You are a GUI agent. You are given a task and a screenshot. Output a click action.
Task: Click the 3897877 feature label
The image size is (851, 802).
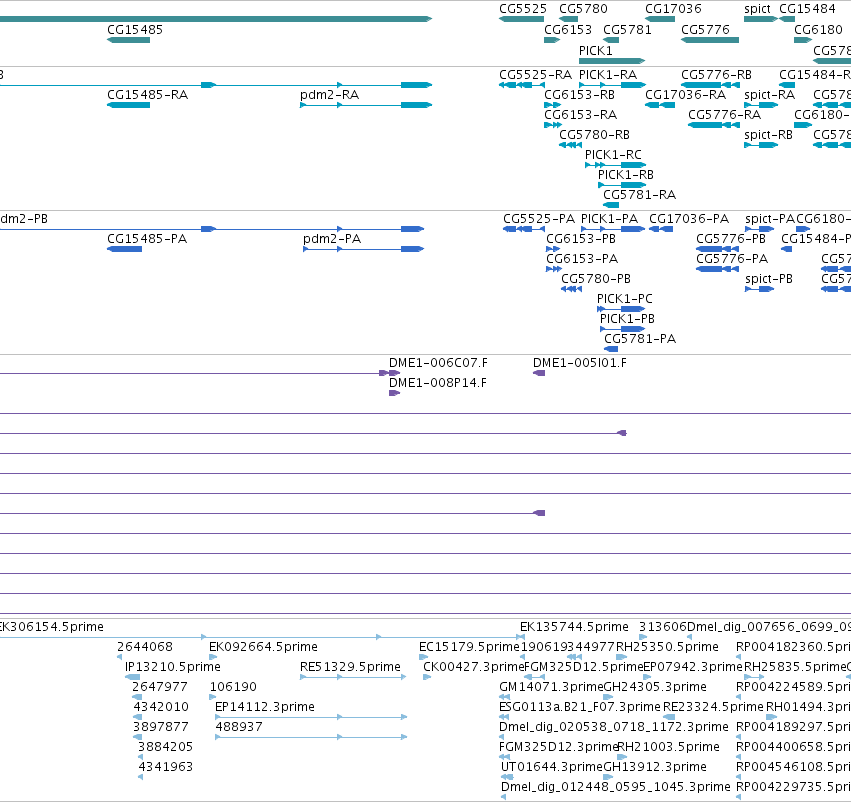click(x=161, y=727)
